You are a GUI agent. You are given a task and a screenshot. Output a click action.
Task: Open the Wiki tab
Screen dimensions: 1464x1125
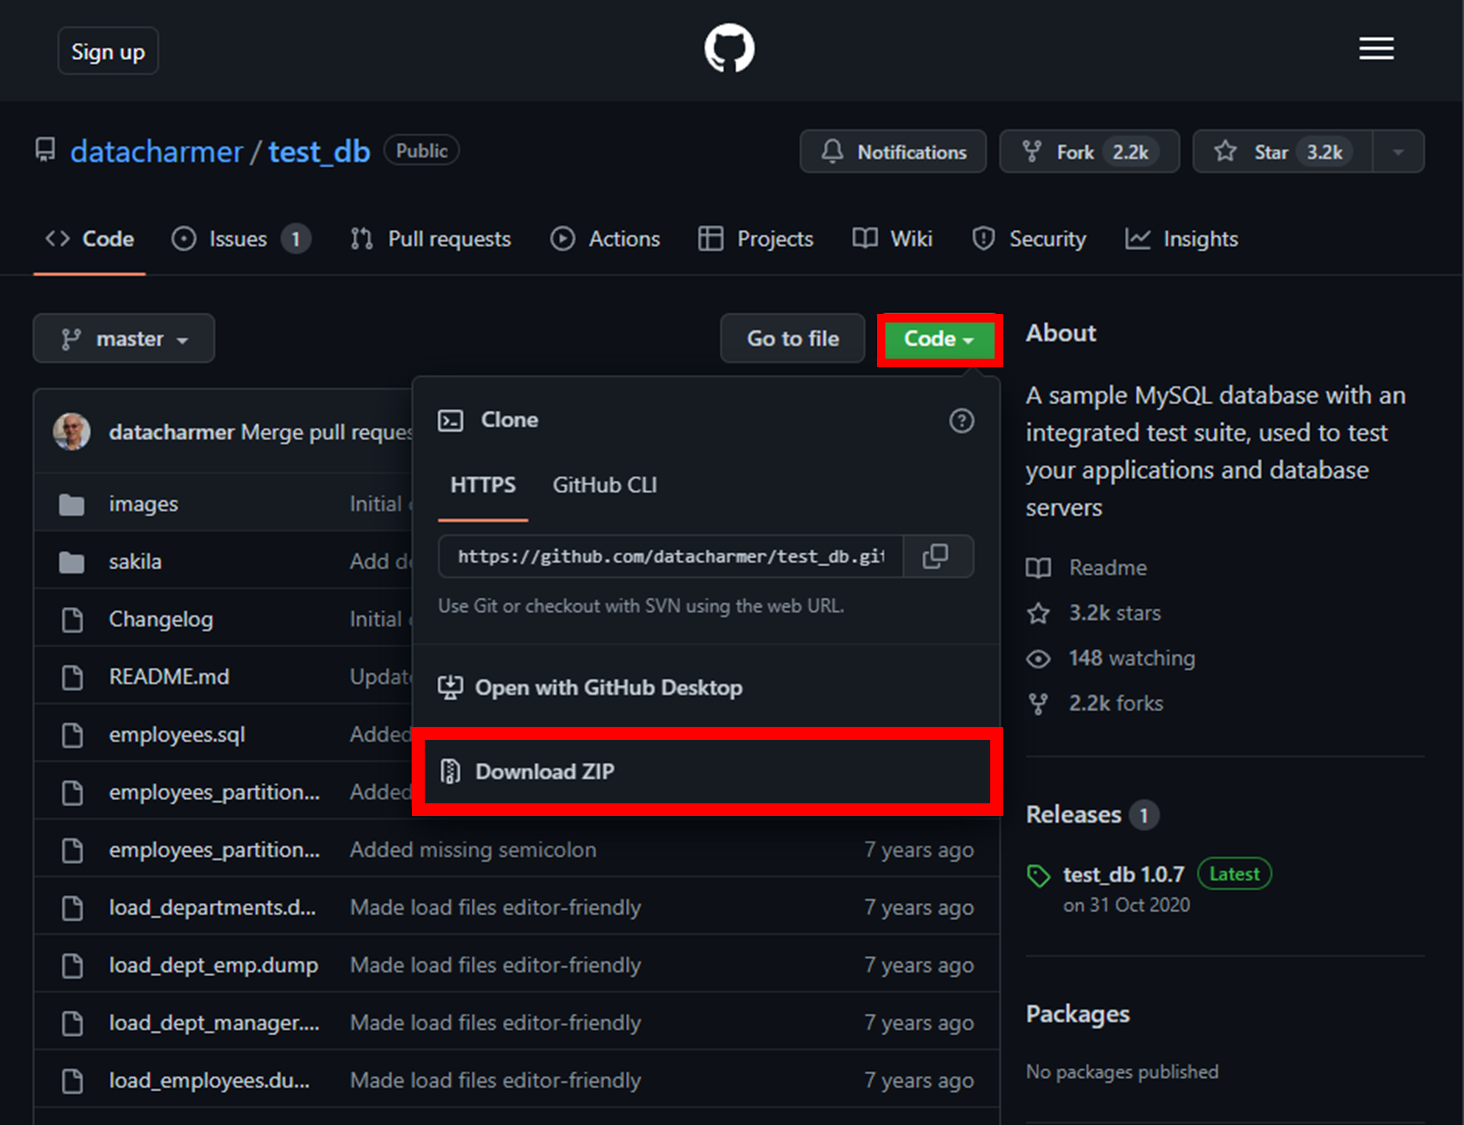pyautogui.click(x=892, y=239)
